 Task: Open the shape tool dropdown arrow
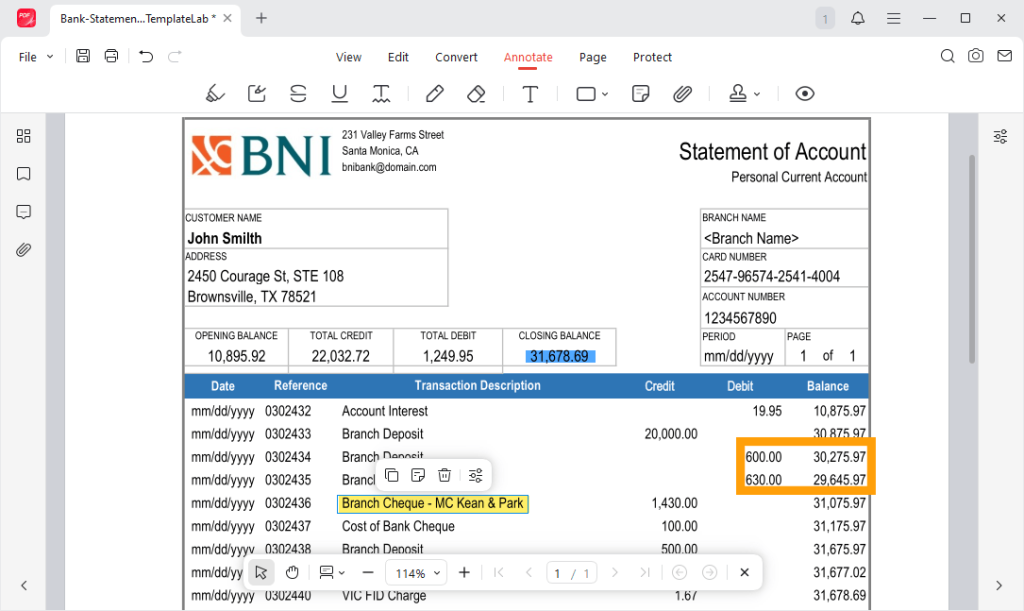click(605, 94)
